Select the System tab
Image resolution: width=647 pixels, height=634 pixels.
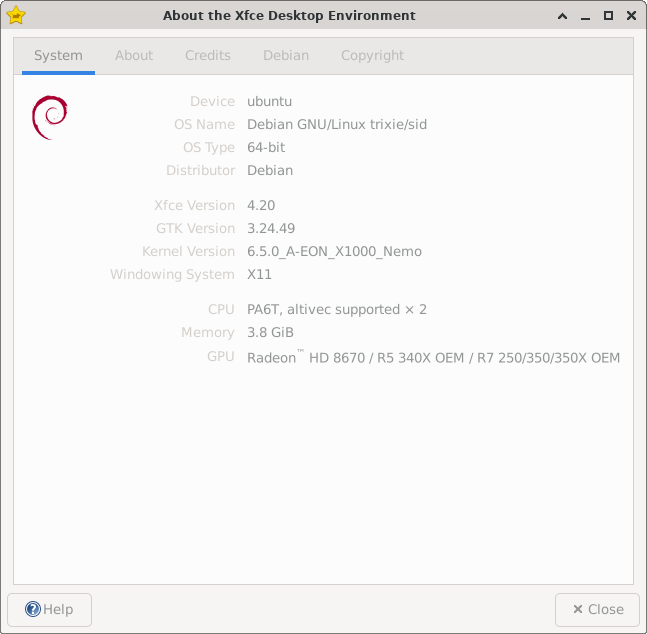click(58, 56)
